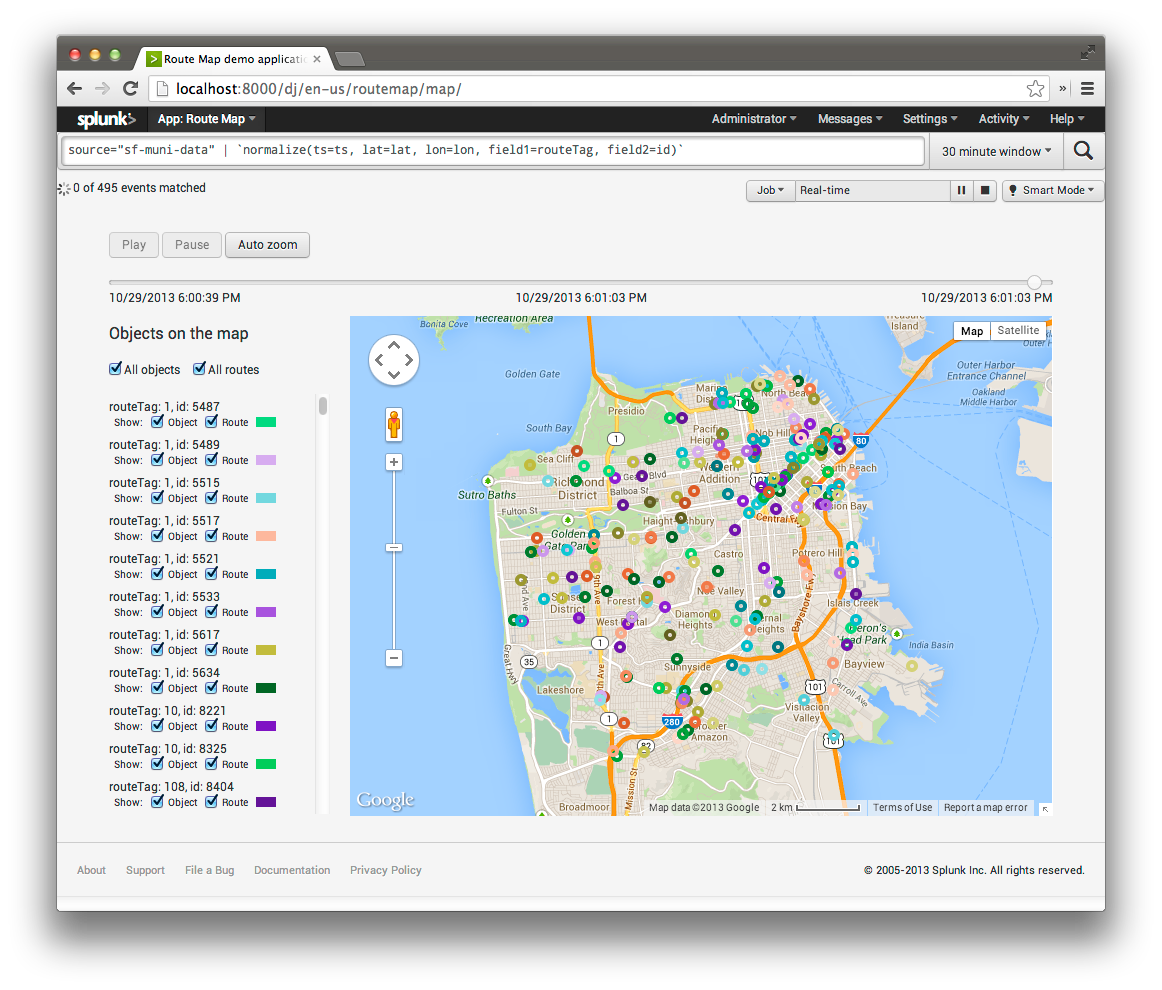The height and width of the screenshot is (990, 1162).
Task: Open File a Bug link
Action: pyautogui.click(x=210, y=870)
